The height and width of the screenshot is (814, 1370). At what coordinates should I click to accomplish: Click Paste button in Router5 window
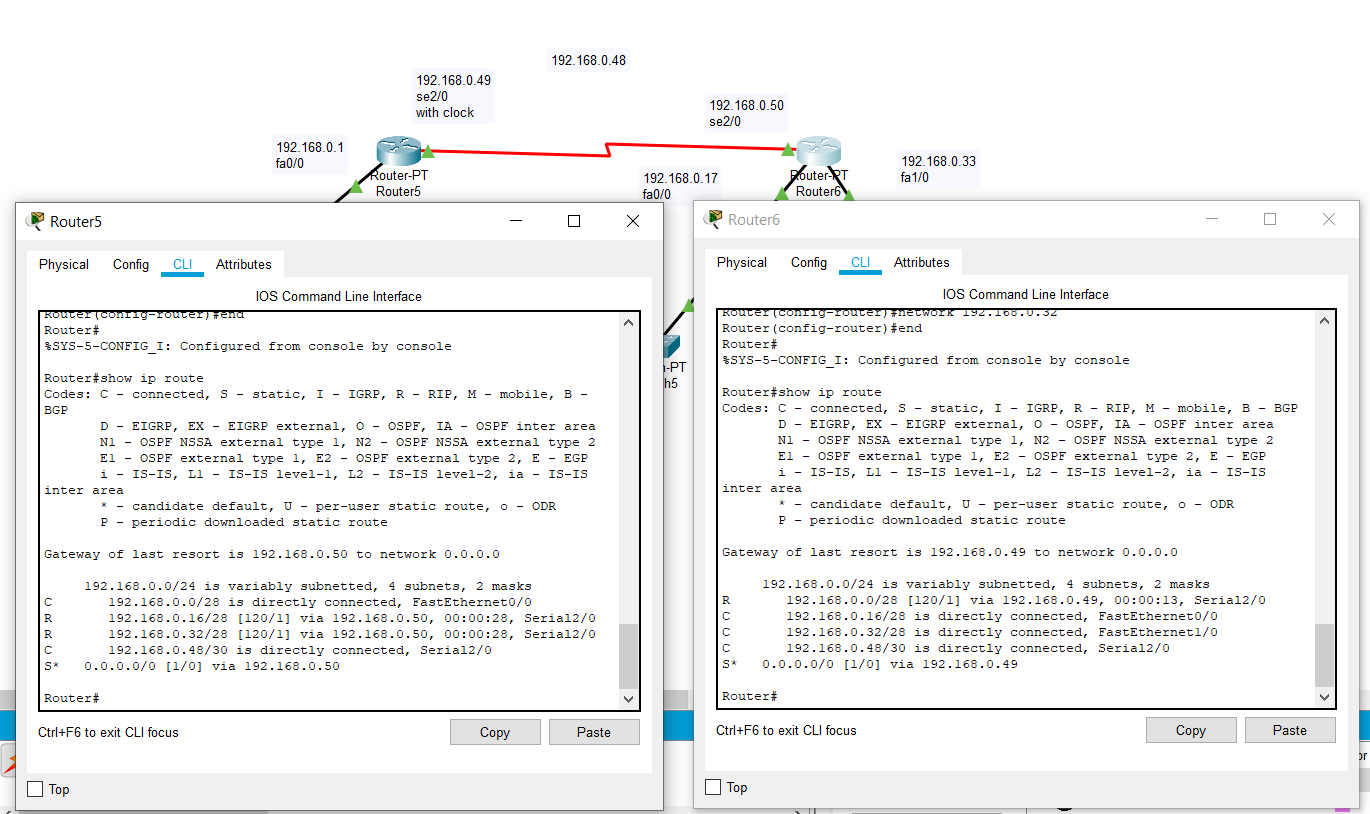point(594,732)
